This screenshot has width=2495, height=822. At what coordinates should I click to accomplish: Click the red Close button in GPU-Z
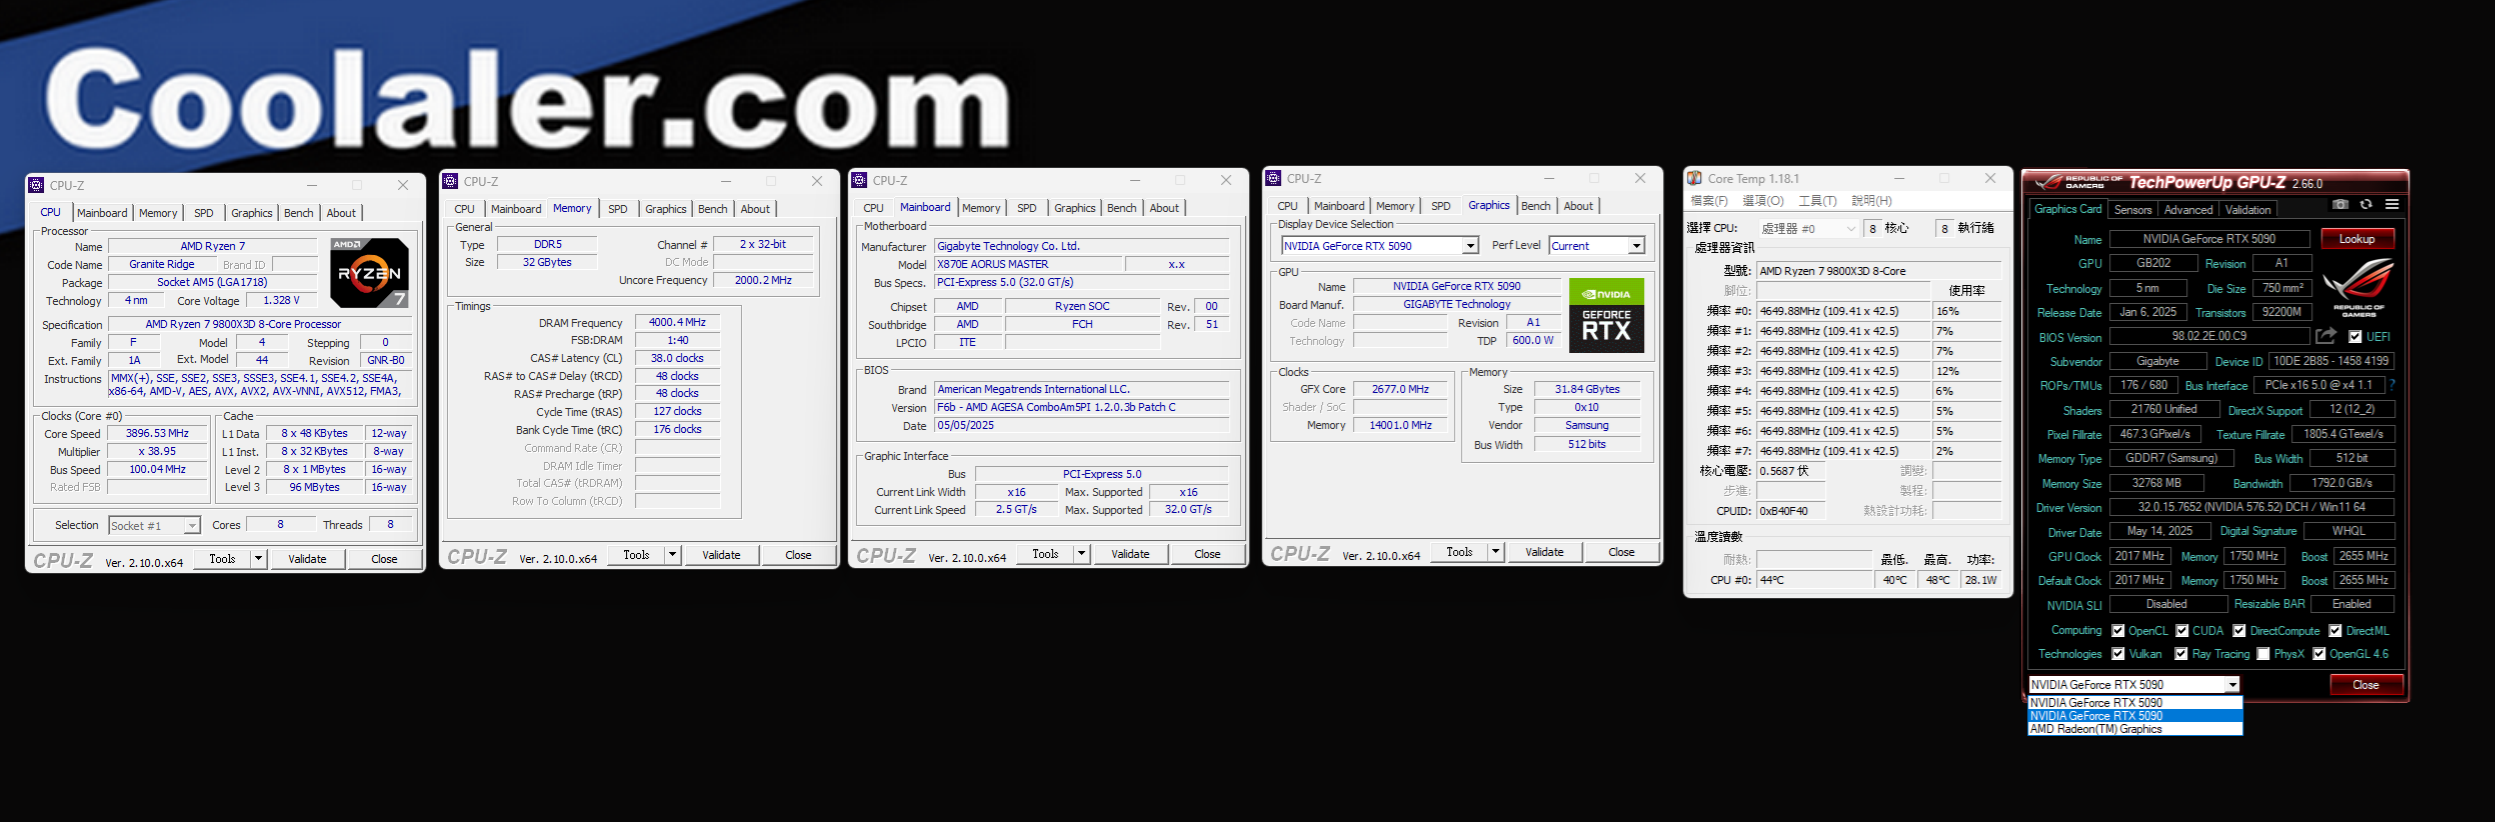point(2365,685)
